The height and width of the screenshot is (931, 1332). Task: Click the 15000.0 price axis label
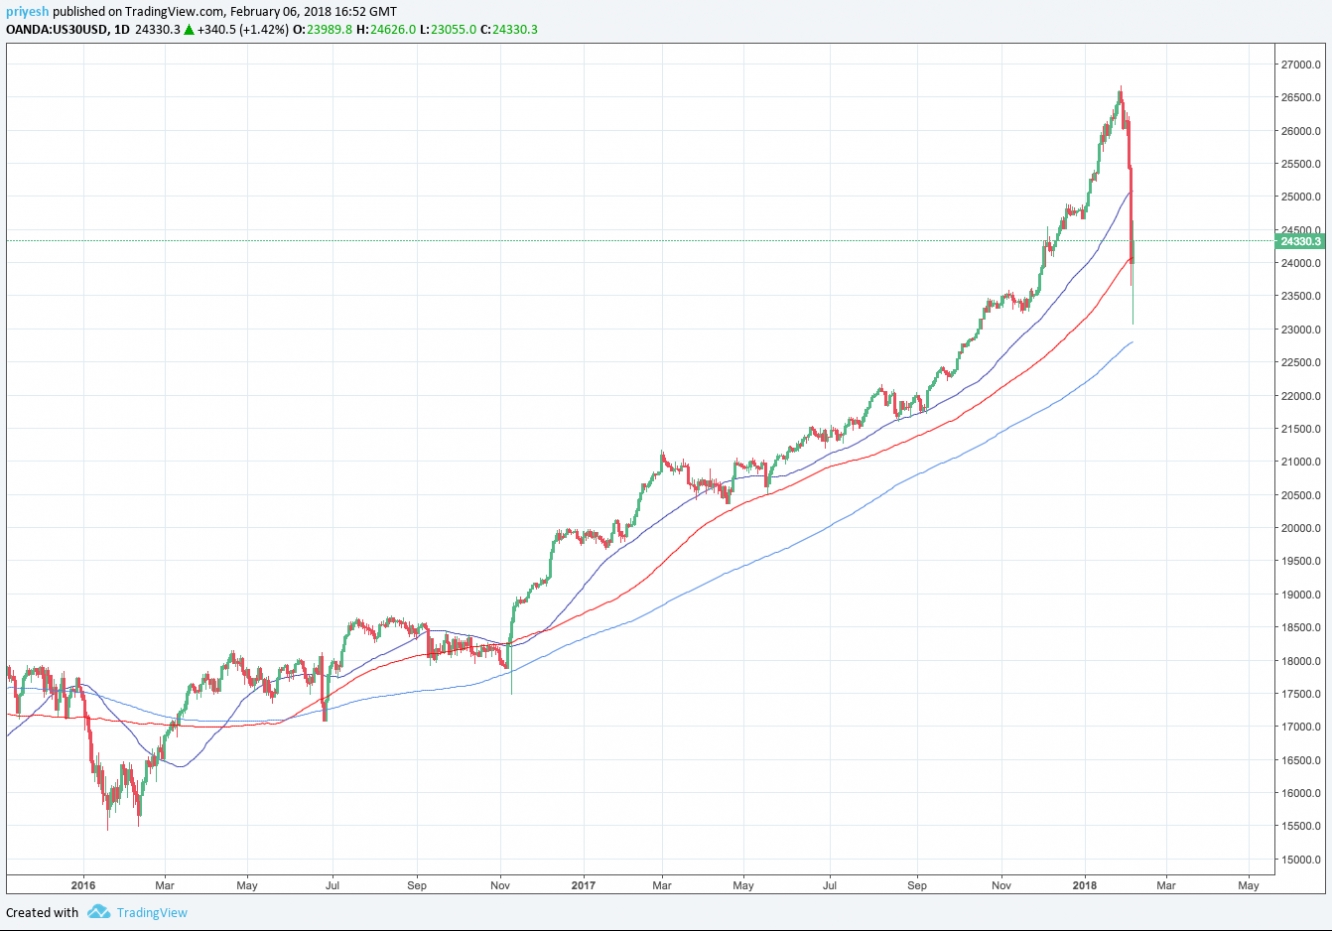pyautogui.click(x=1300, y=860)
